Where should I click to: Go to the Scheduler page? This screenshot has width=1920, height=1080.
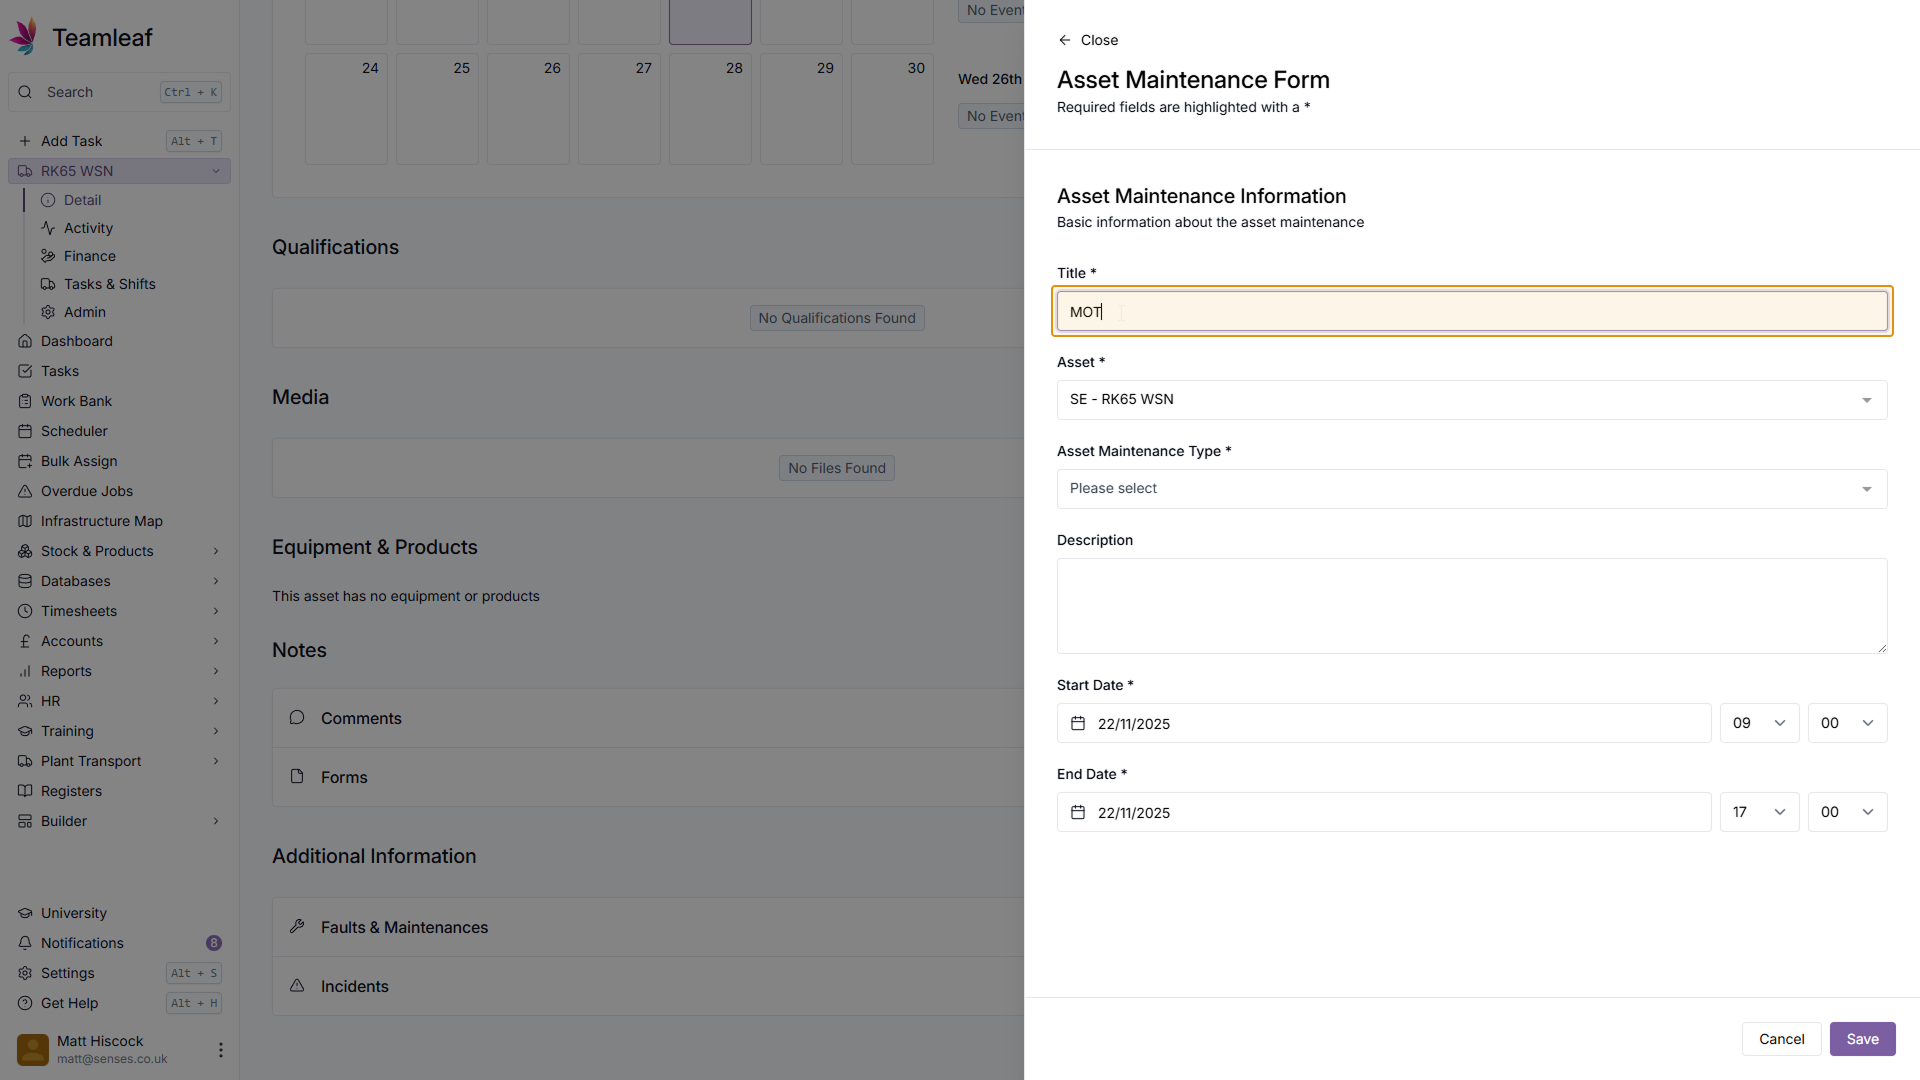[74, 431]
